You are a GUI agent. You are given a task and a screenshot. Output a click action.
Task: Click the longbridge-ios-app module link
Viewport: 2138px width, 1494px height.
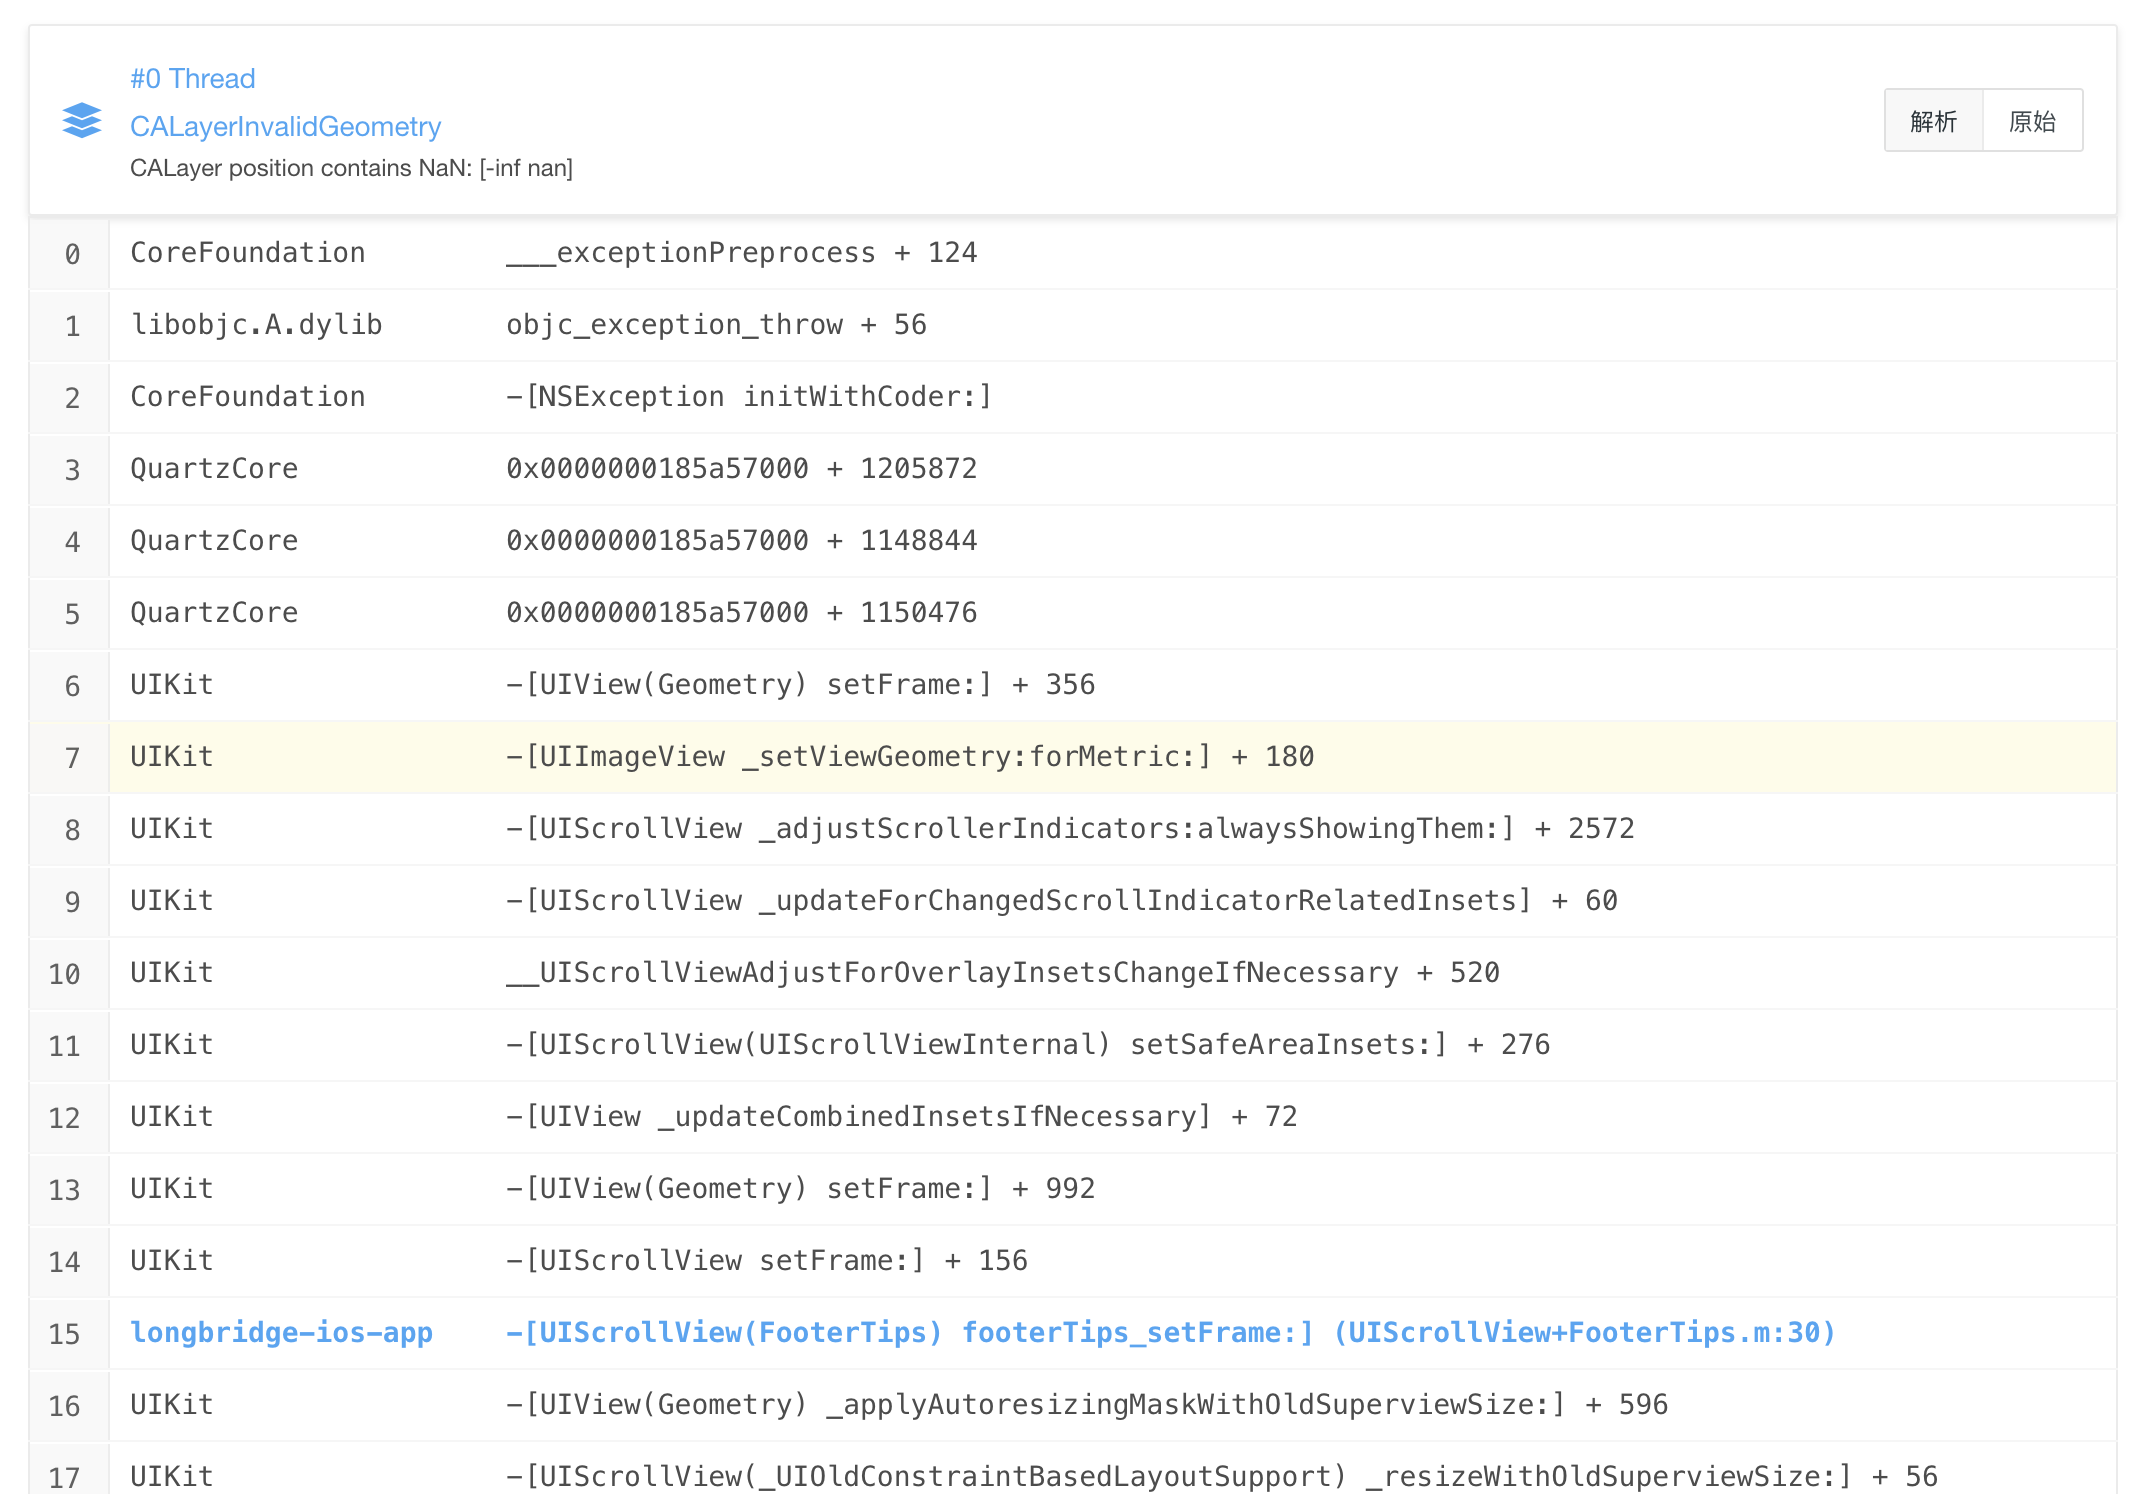281,1332
